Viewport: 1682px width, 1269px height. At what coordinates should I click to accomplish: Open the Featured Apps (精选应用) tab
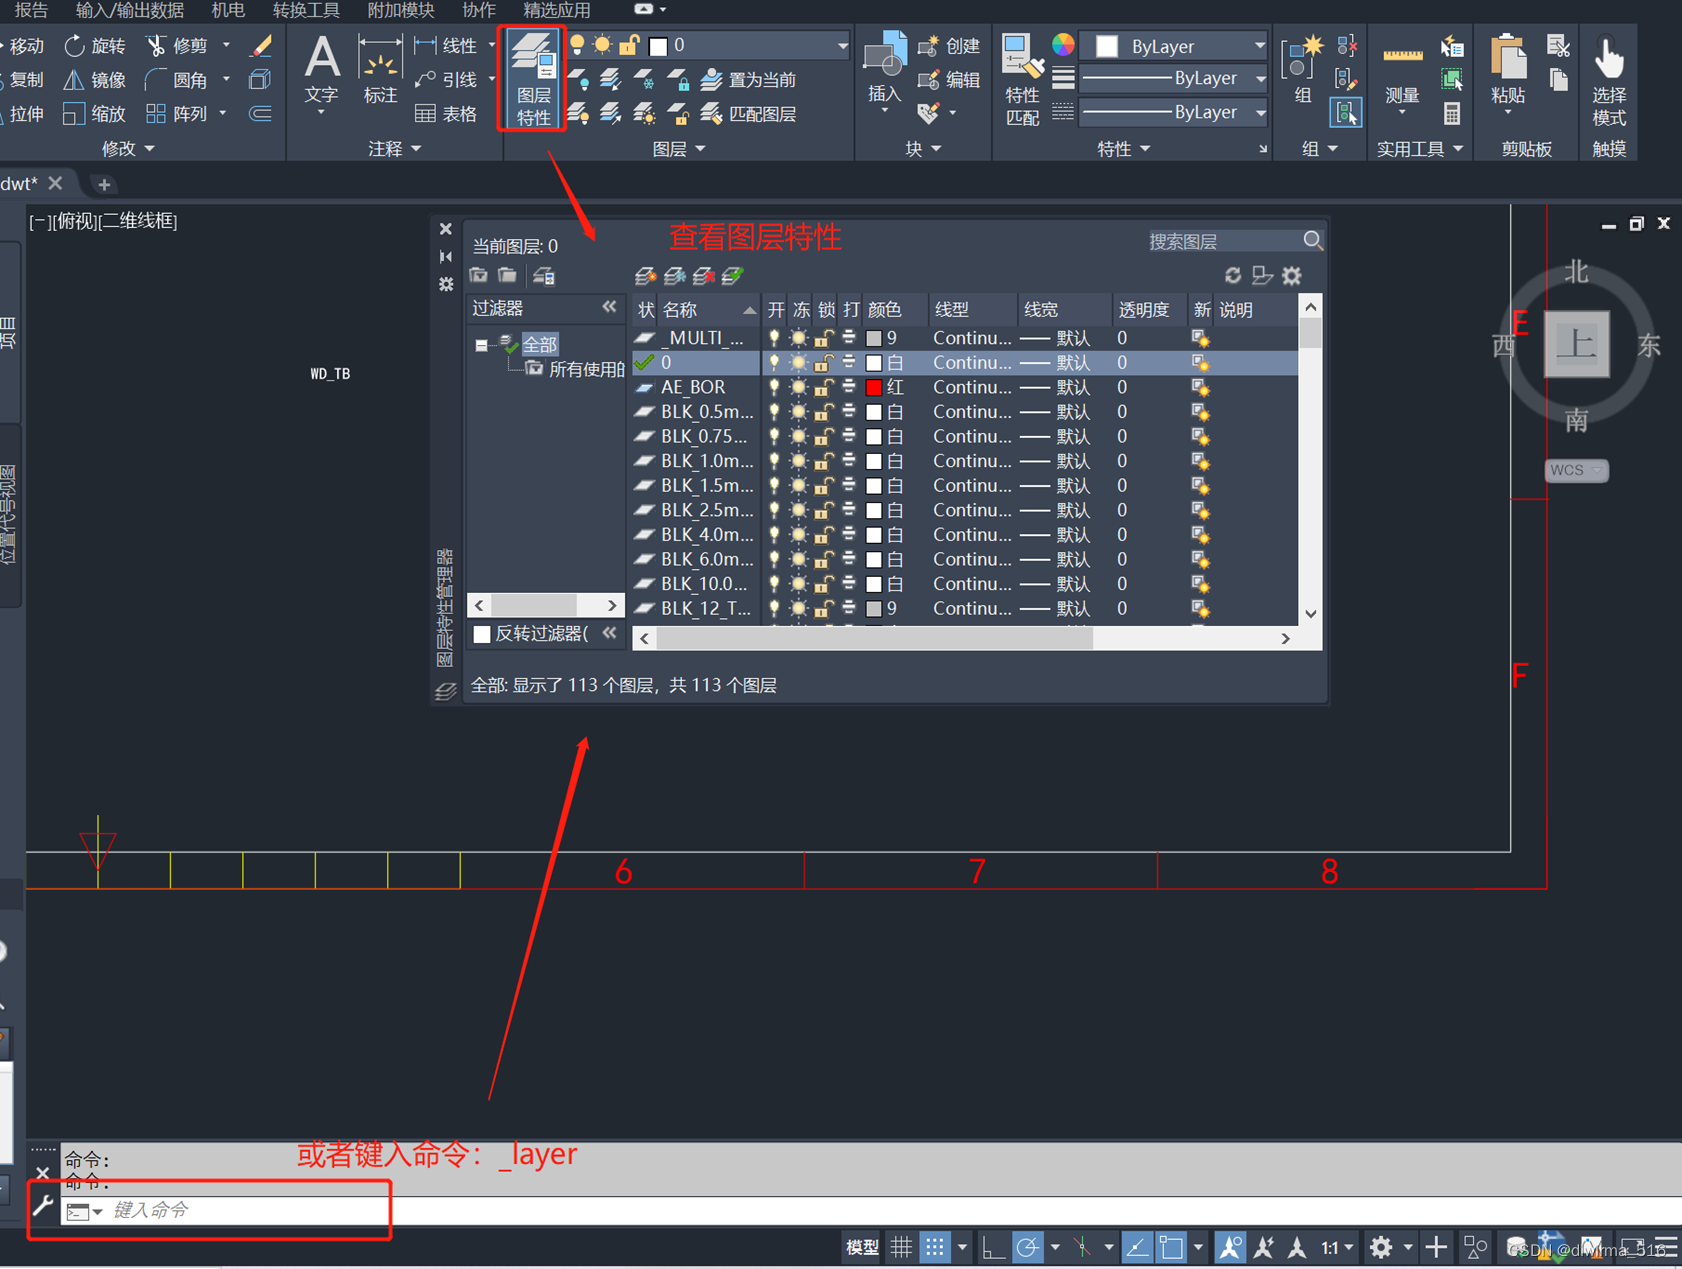point(557,10)
